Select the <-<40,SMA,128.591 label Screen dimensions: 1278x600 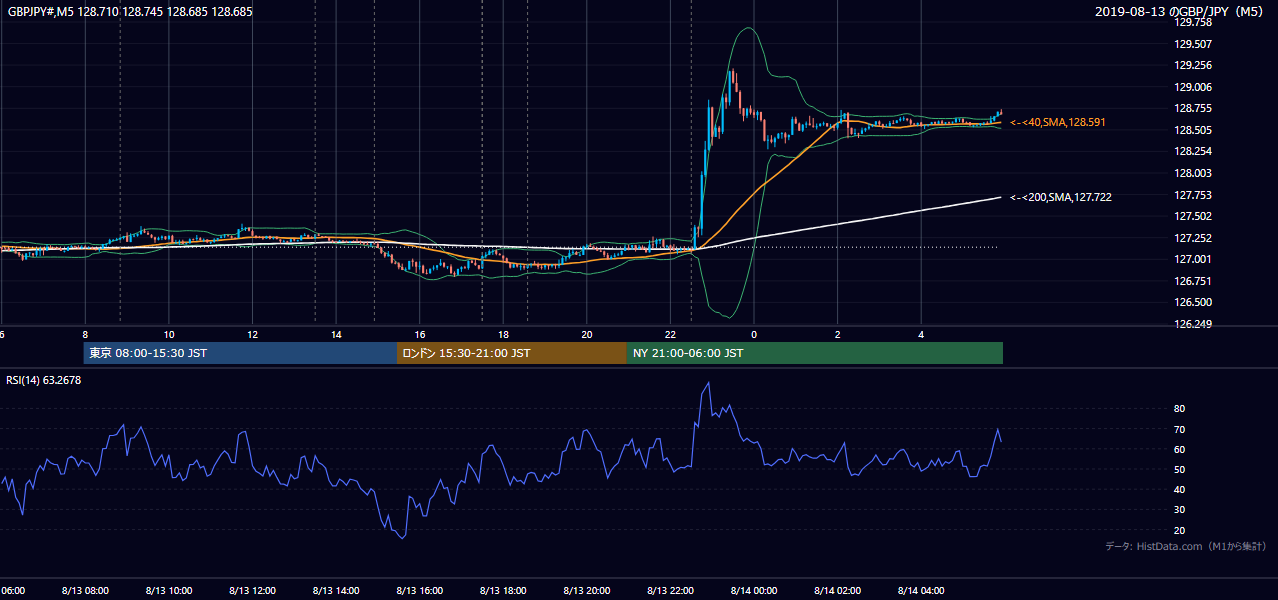tap(1057, 122)
